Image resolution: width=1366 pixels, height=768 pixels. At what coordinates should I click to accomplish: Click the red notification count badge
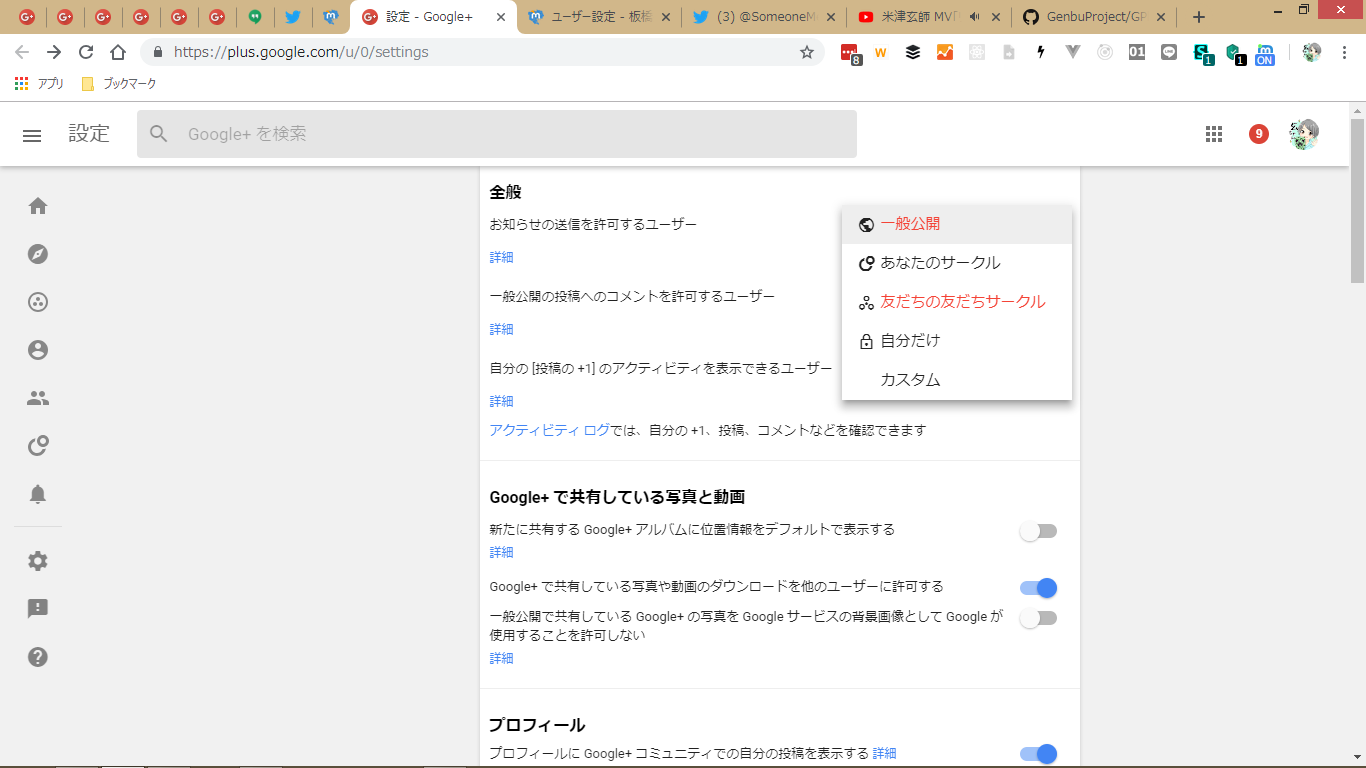click(1259, 134)
